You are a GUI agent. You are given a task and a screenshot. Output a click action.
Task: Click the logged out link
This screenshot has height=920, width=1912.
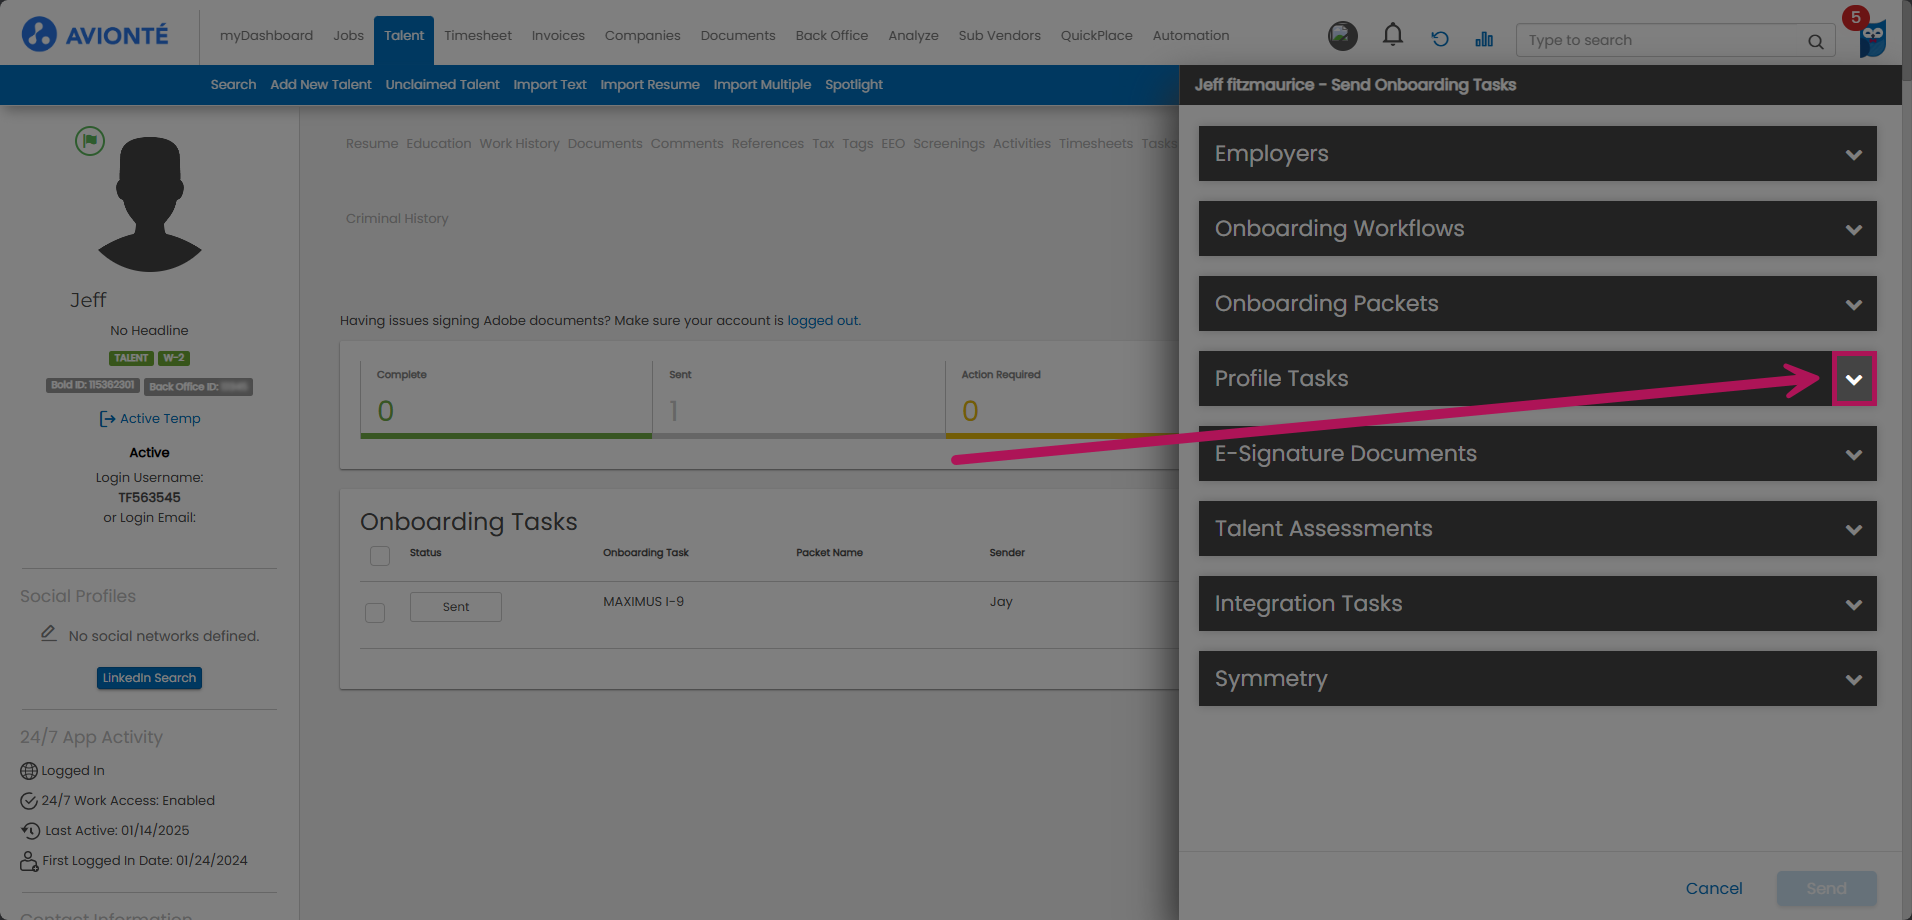[x=822, y=321]
